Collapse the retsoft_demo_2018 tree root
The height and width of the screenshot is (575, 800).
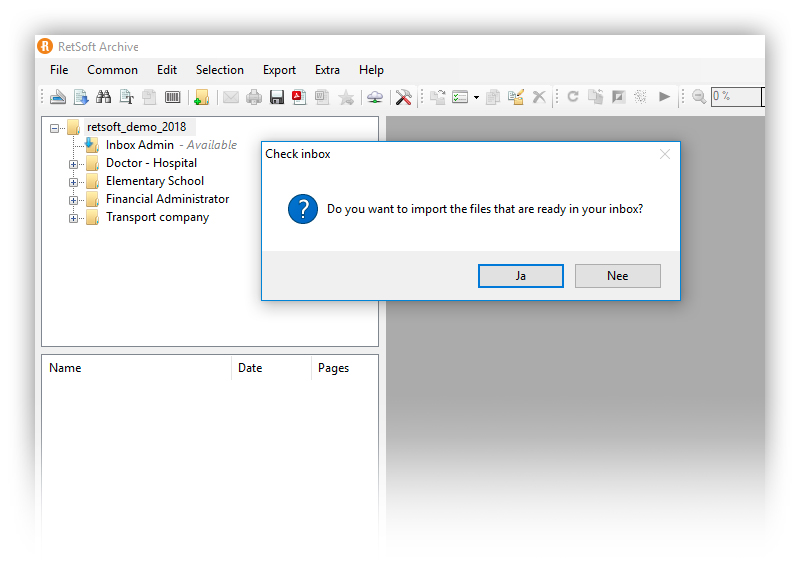[54, 128]
